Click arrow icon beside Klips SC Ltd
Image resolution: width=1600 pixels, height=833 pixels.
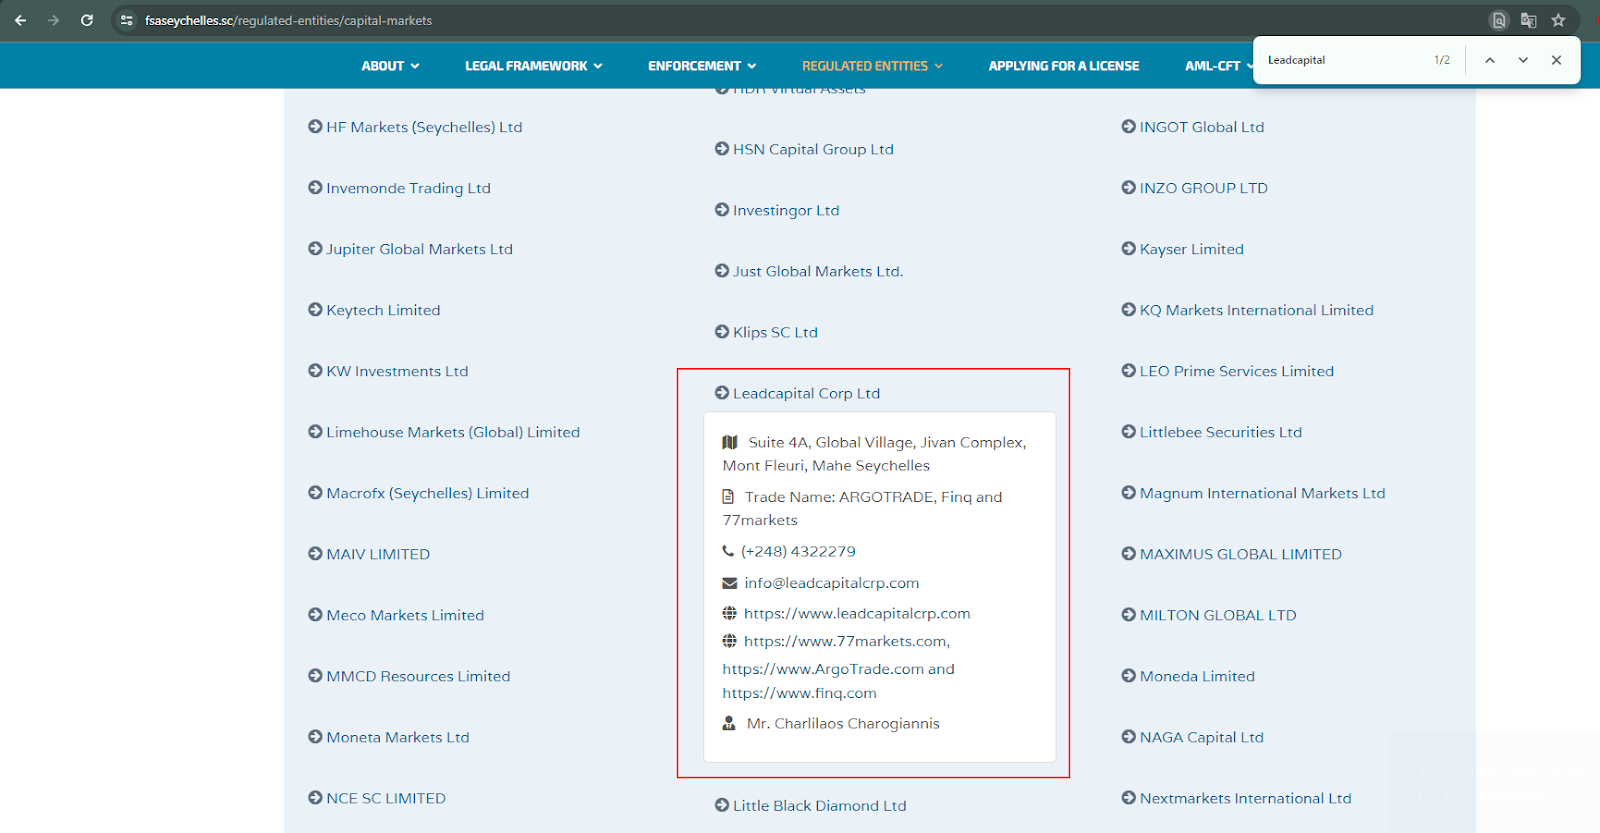(x=722, y=332)
